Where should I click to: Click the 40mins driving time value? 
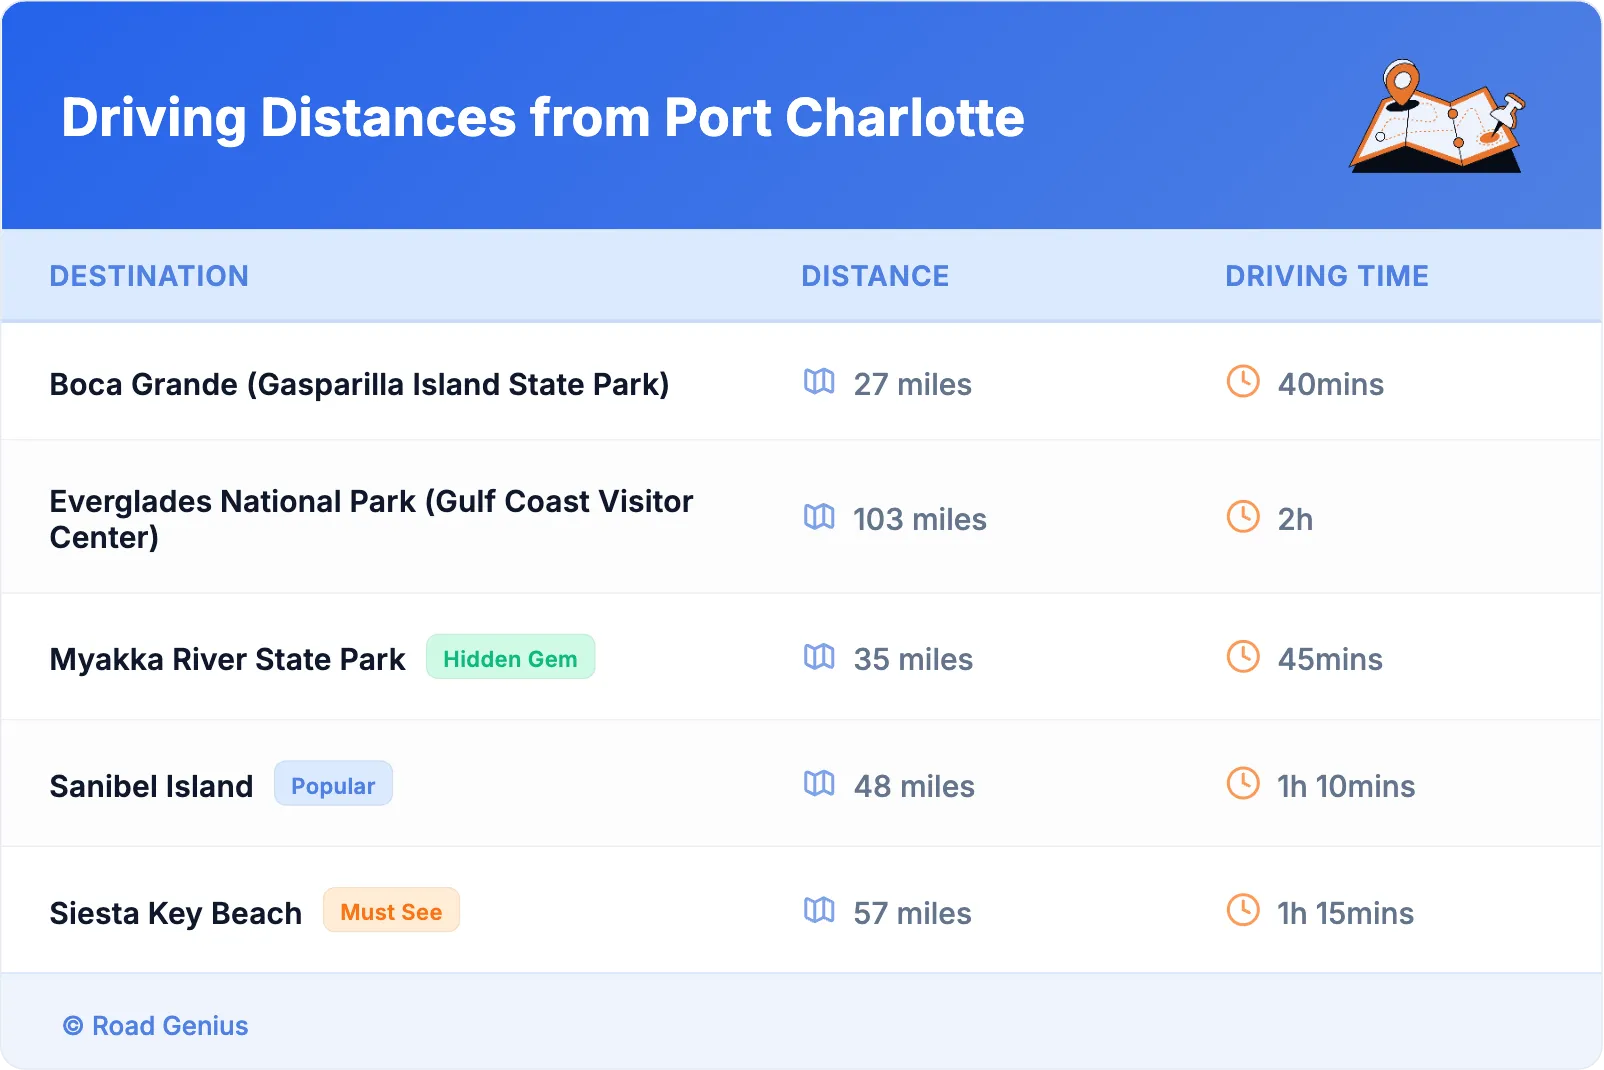(1331, 385)
